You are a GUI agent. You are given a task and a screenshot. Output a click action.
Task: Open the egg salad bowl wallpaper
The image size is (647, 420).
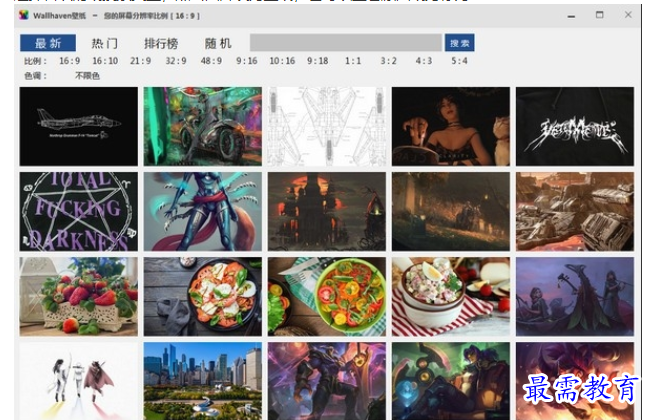(x=451, y=297)
